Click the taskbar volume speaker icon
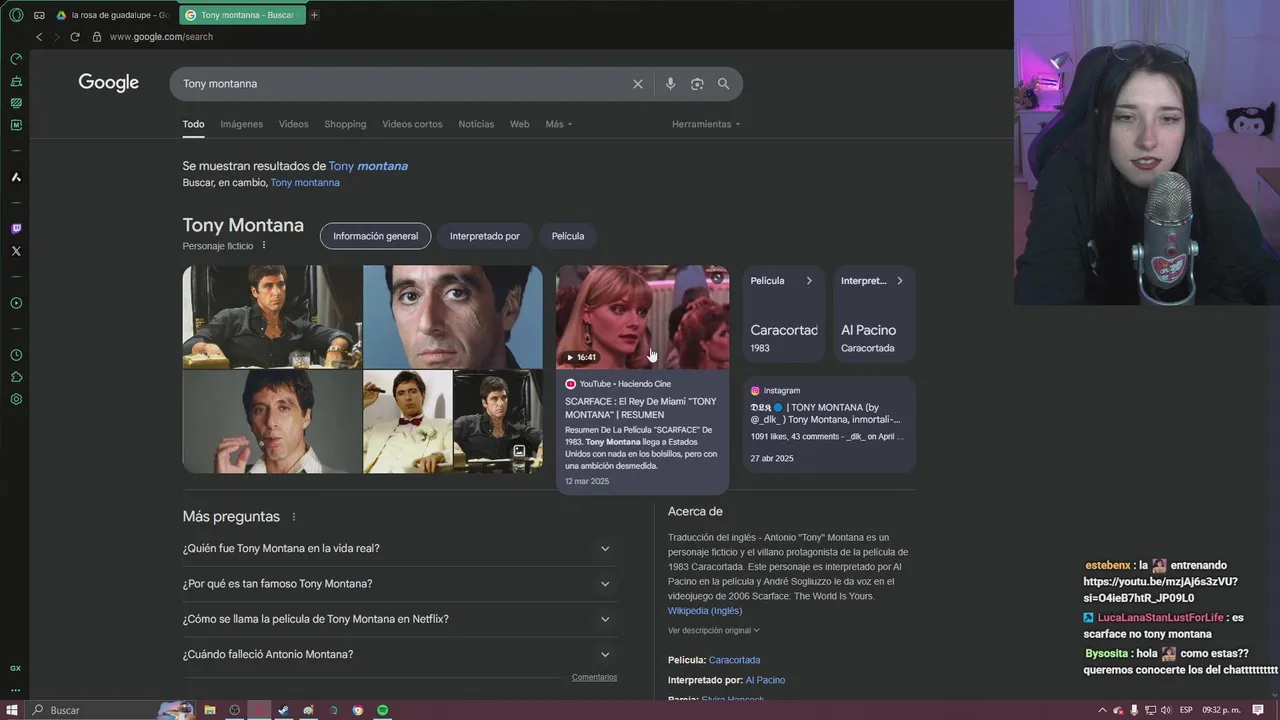 (1166, 710)
